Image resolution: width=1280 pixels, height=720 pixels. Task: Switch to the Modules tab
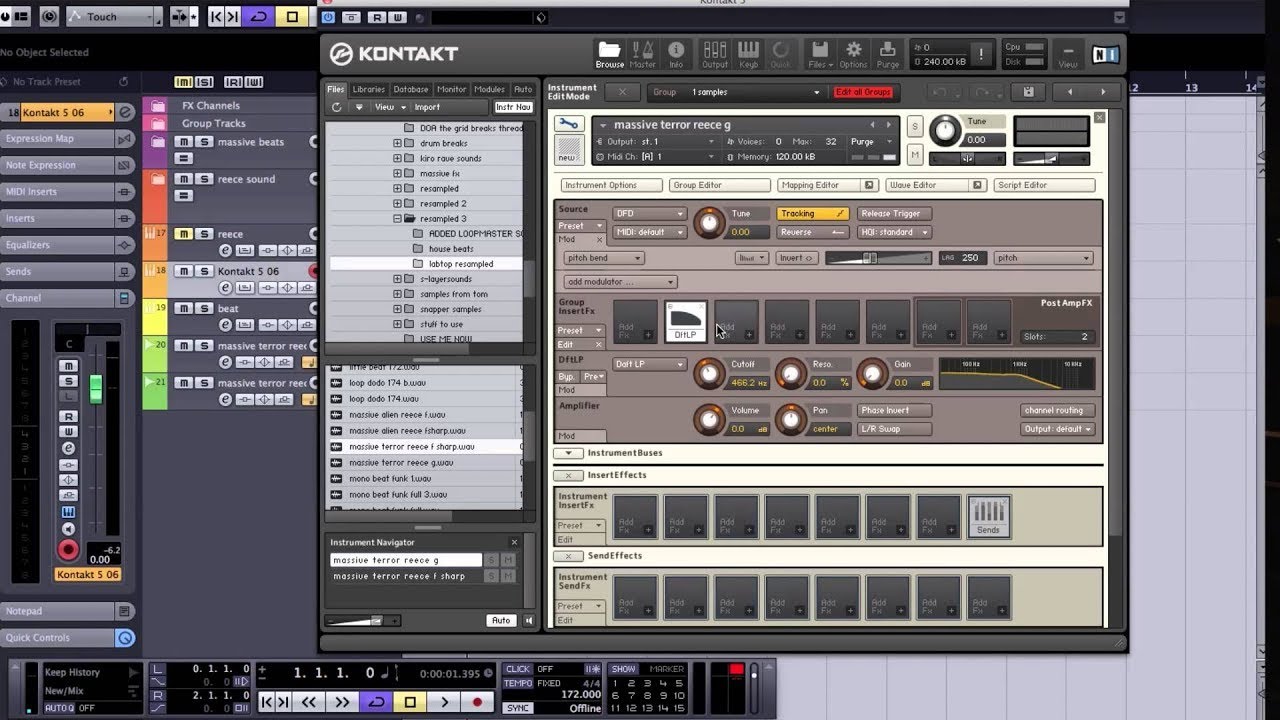[x=490, y=89]
